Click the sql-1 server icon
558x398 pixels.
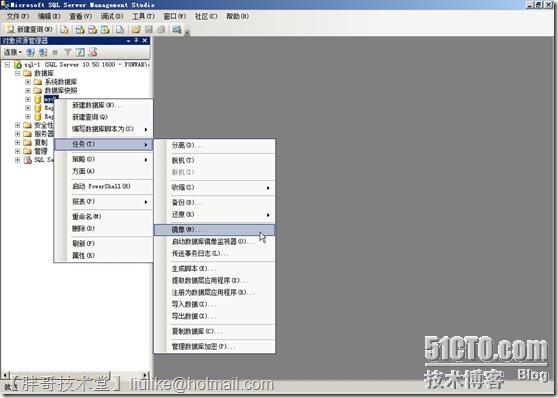[x=18, y=64]
